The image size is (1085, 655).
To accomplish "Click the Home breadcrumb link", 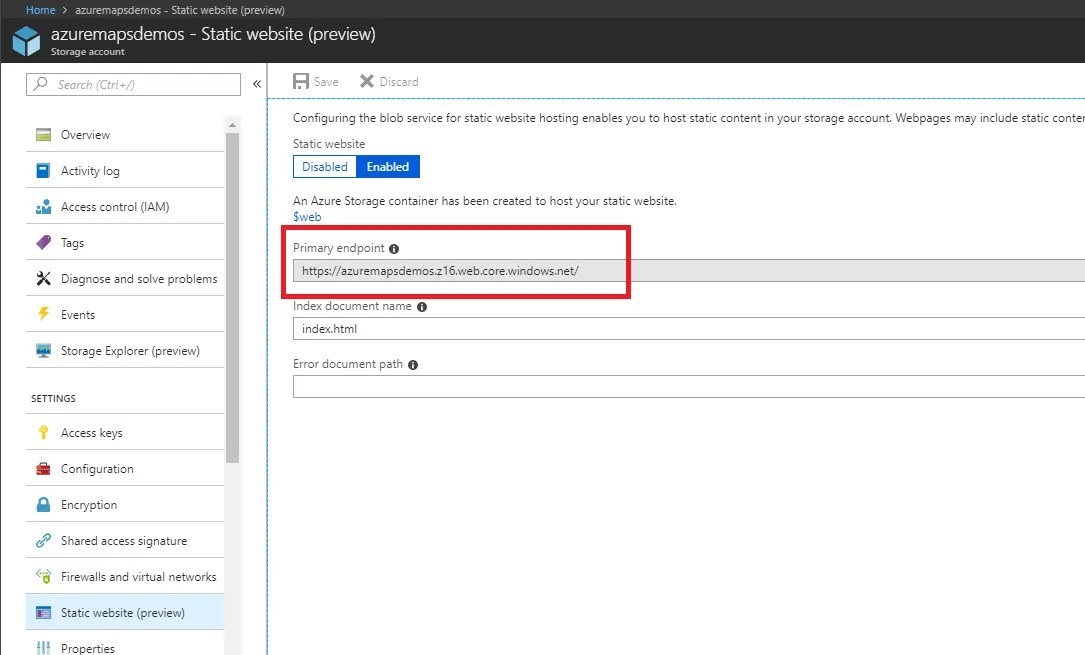I will (40, 10).
